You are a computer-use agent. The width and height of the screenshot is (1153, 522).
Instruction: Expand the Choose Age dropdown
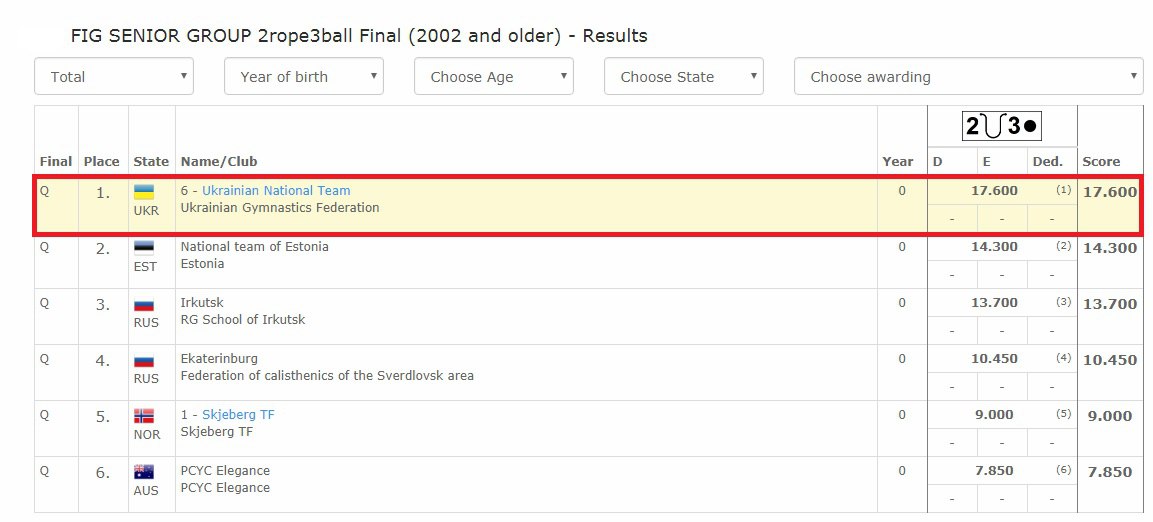[494, 77]
